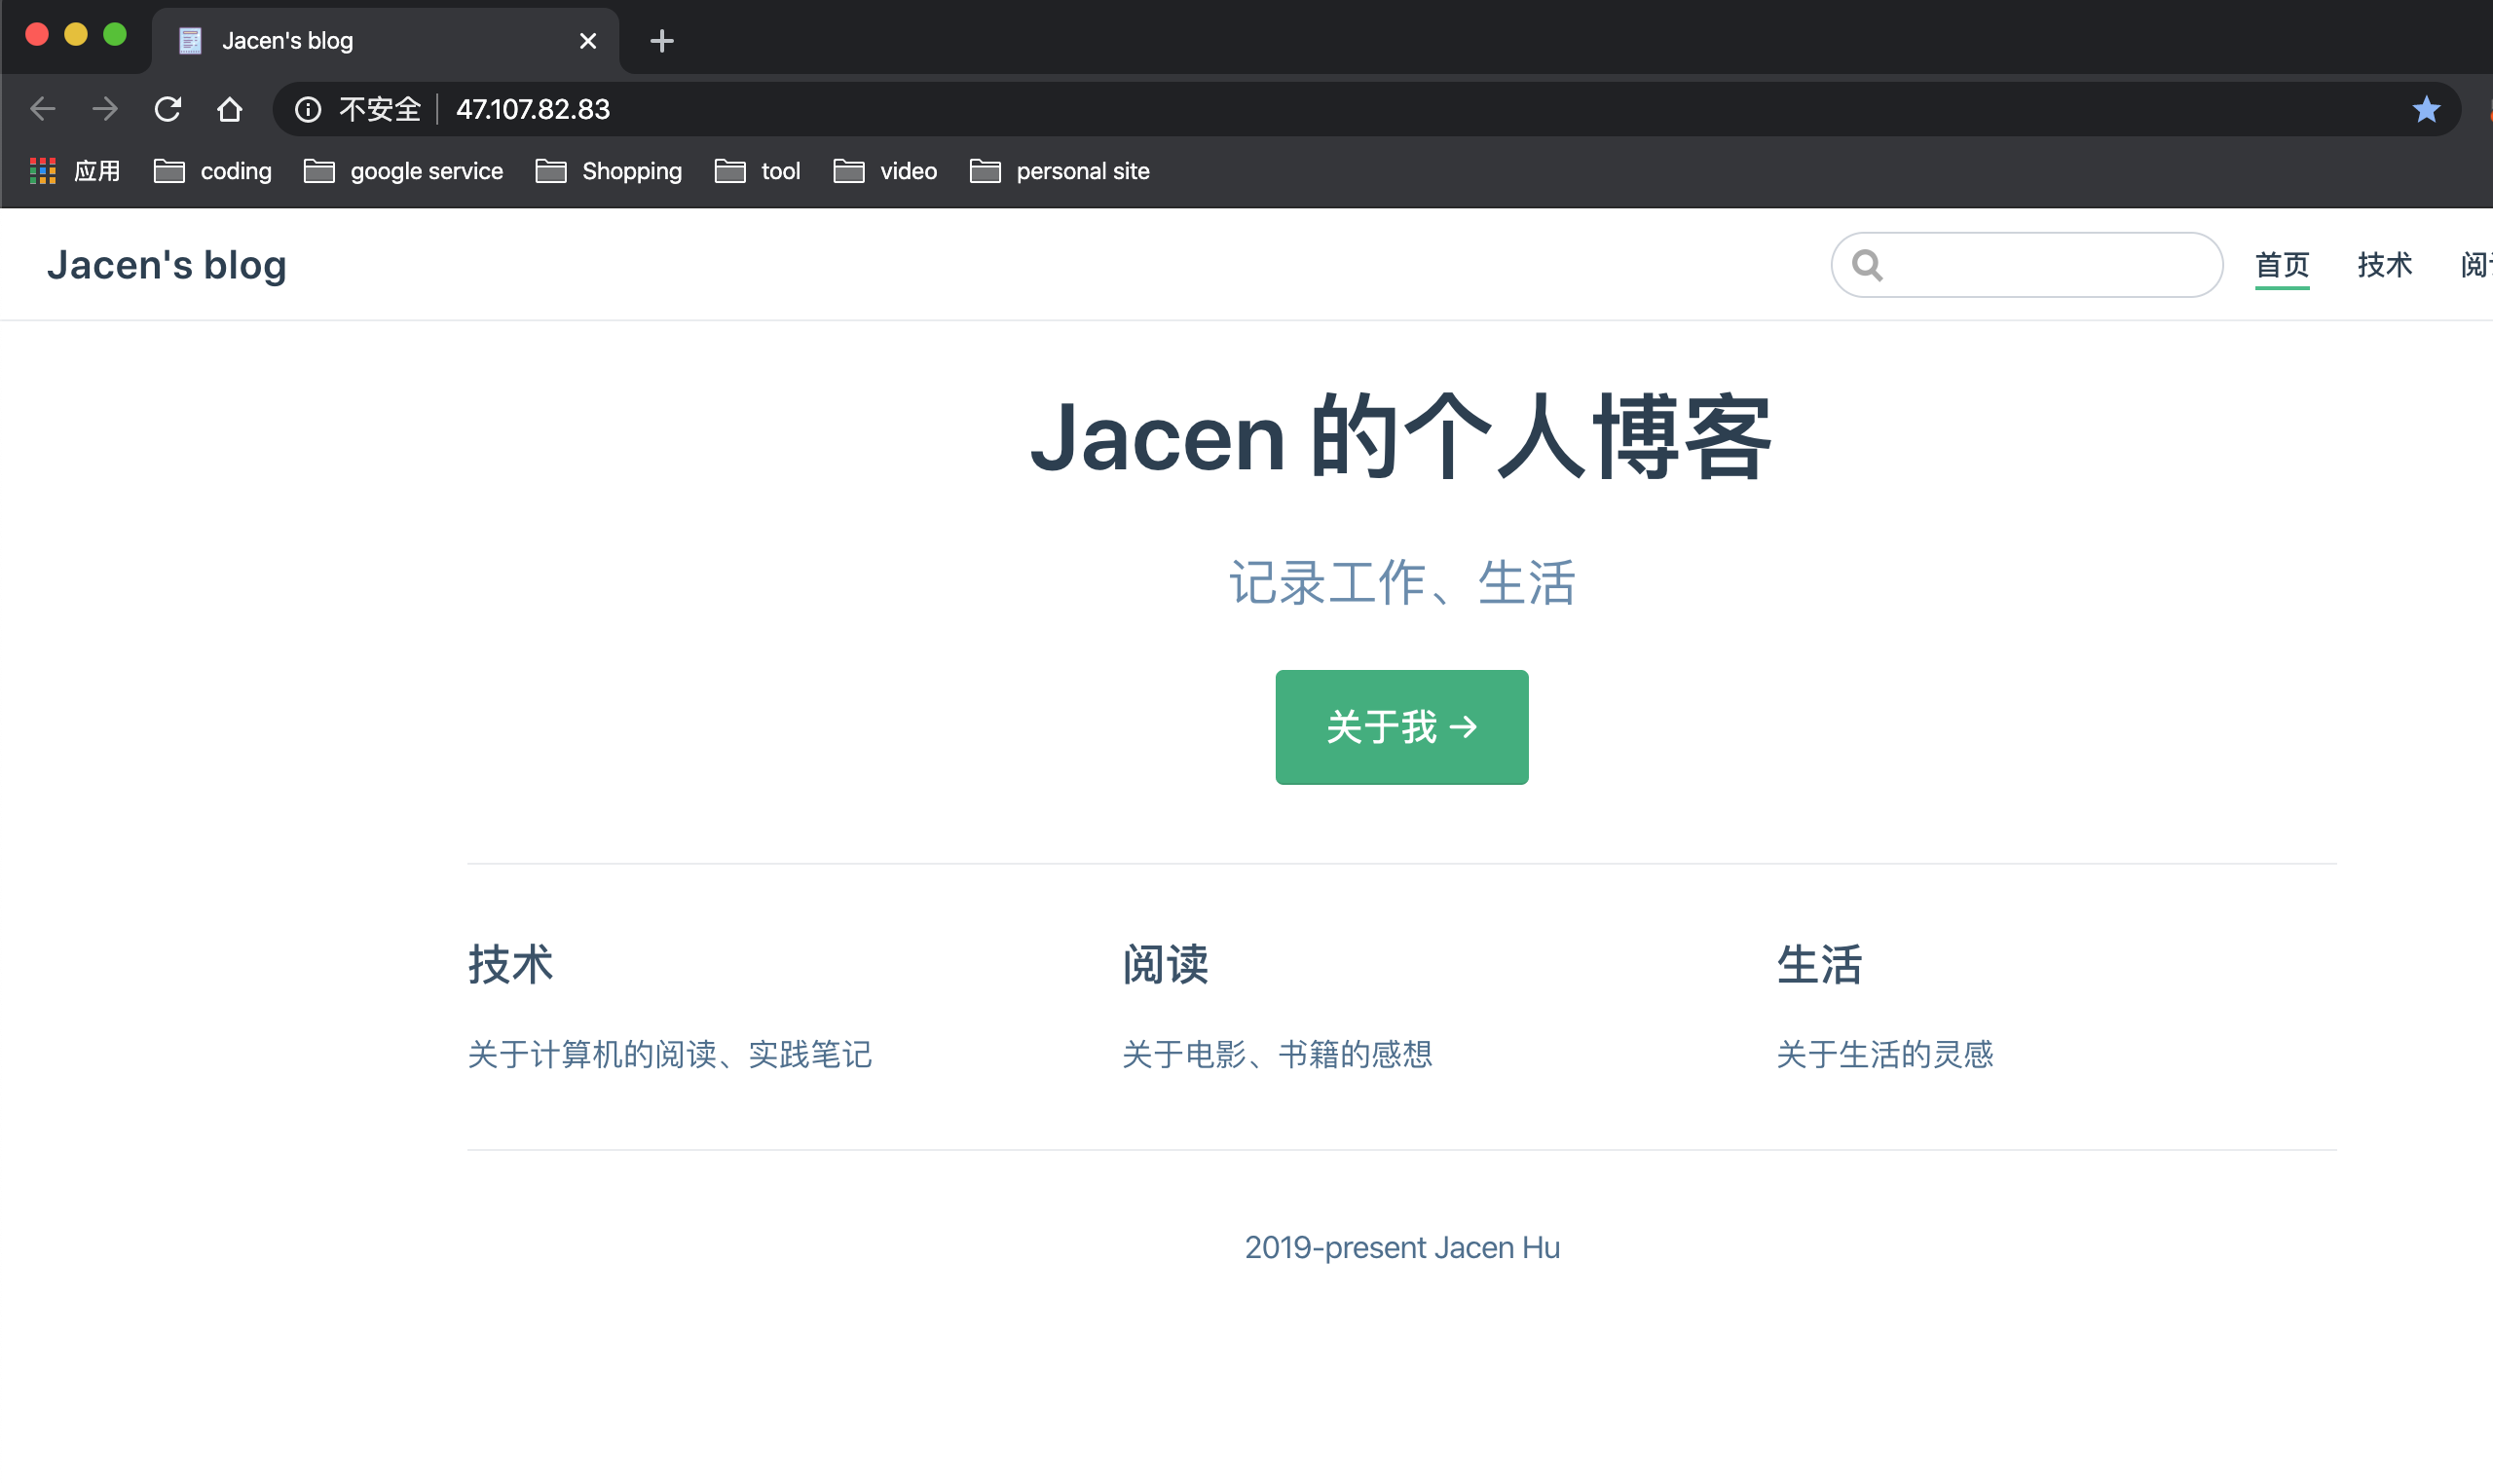Open the personal site bookmarks folder

point(1059,170)
